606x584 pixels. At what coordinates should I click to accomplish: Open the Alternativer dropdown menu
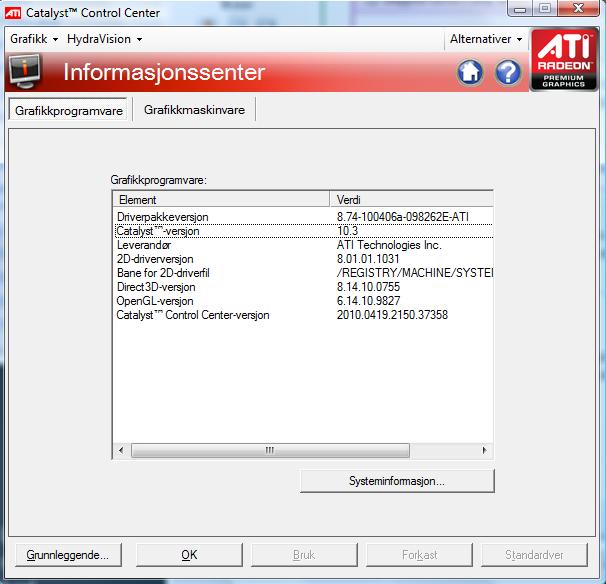coord(486,39)
